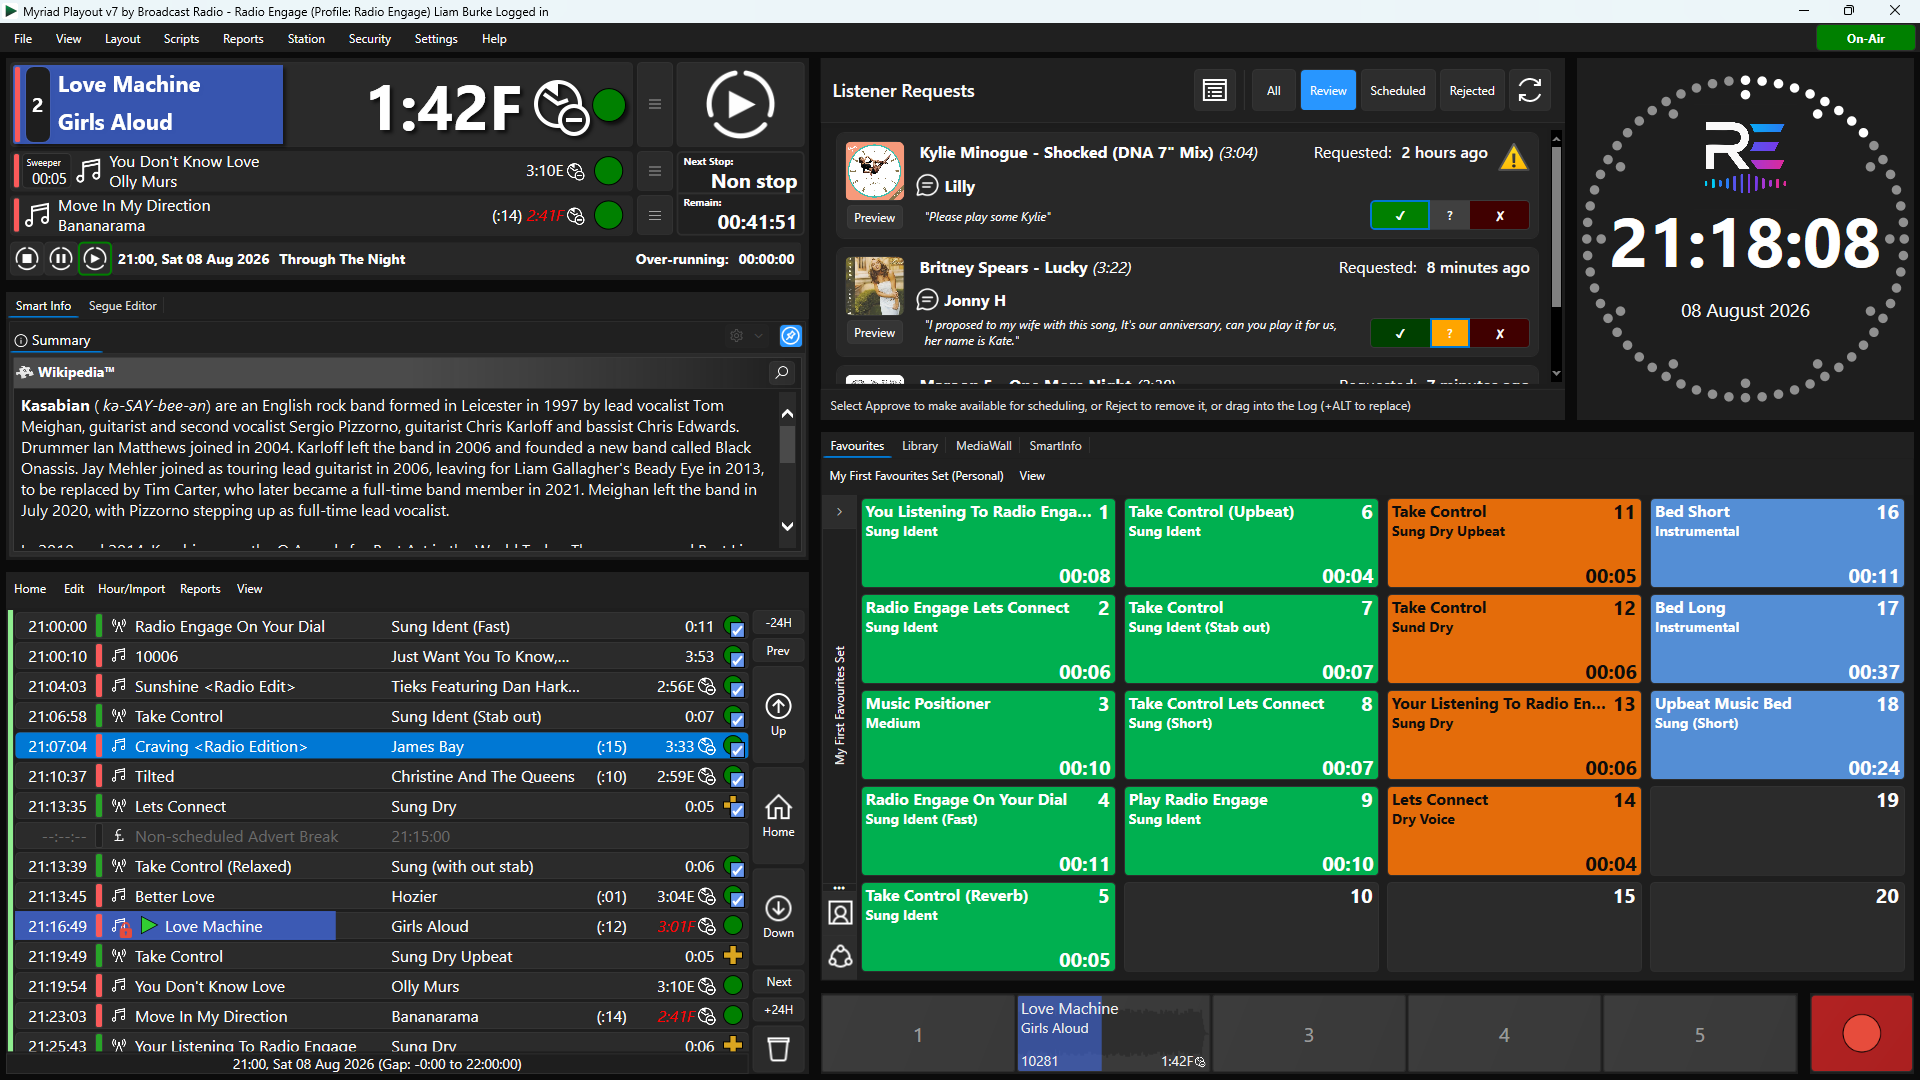This screenshot has height=1080, width=1920.
Task: Delete selected log item with trash icon
Action: [x=778, y=1049]
